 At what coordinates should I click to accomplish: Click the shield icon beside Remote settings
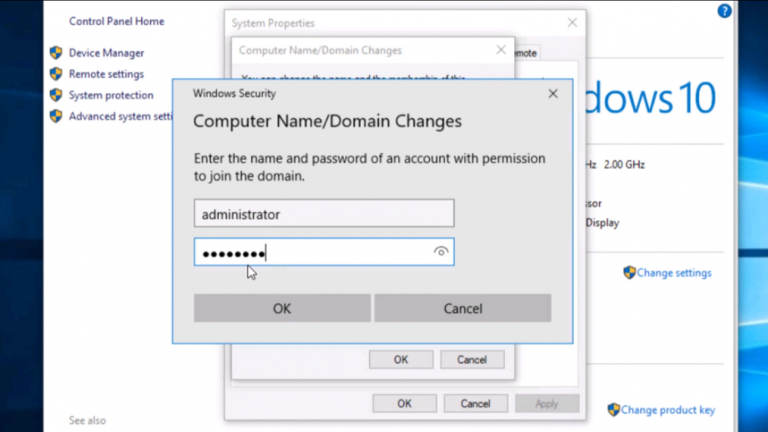(x=56, y=73)
